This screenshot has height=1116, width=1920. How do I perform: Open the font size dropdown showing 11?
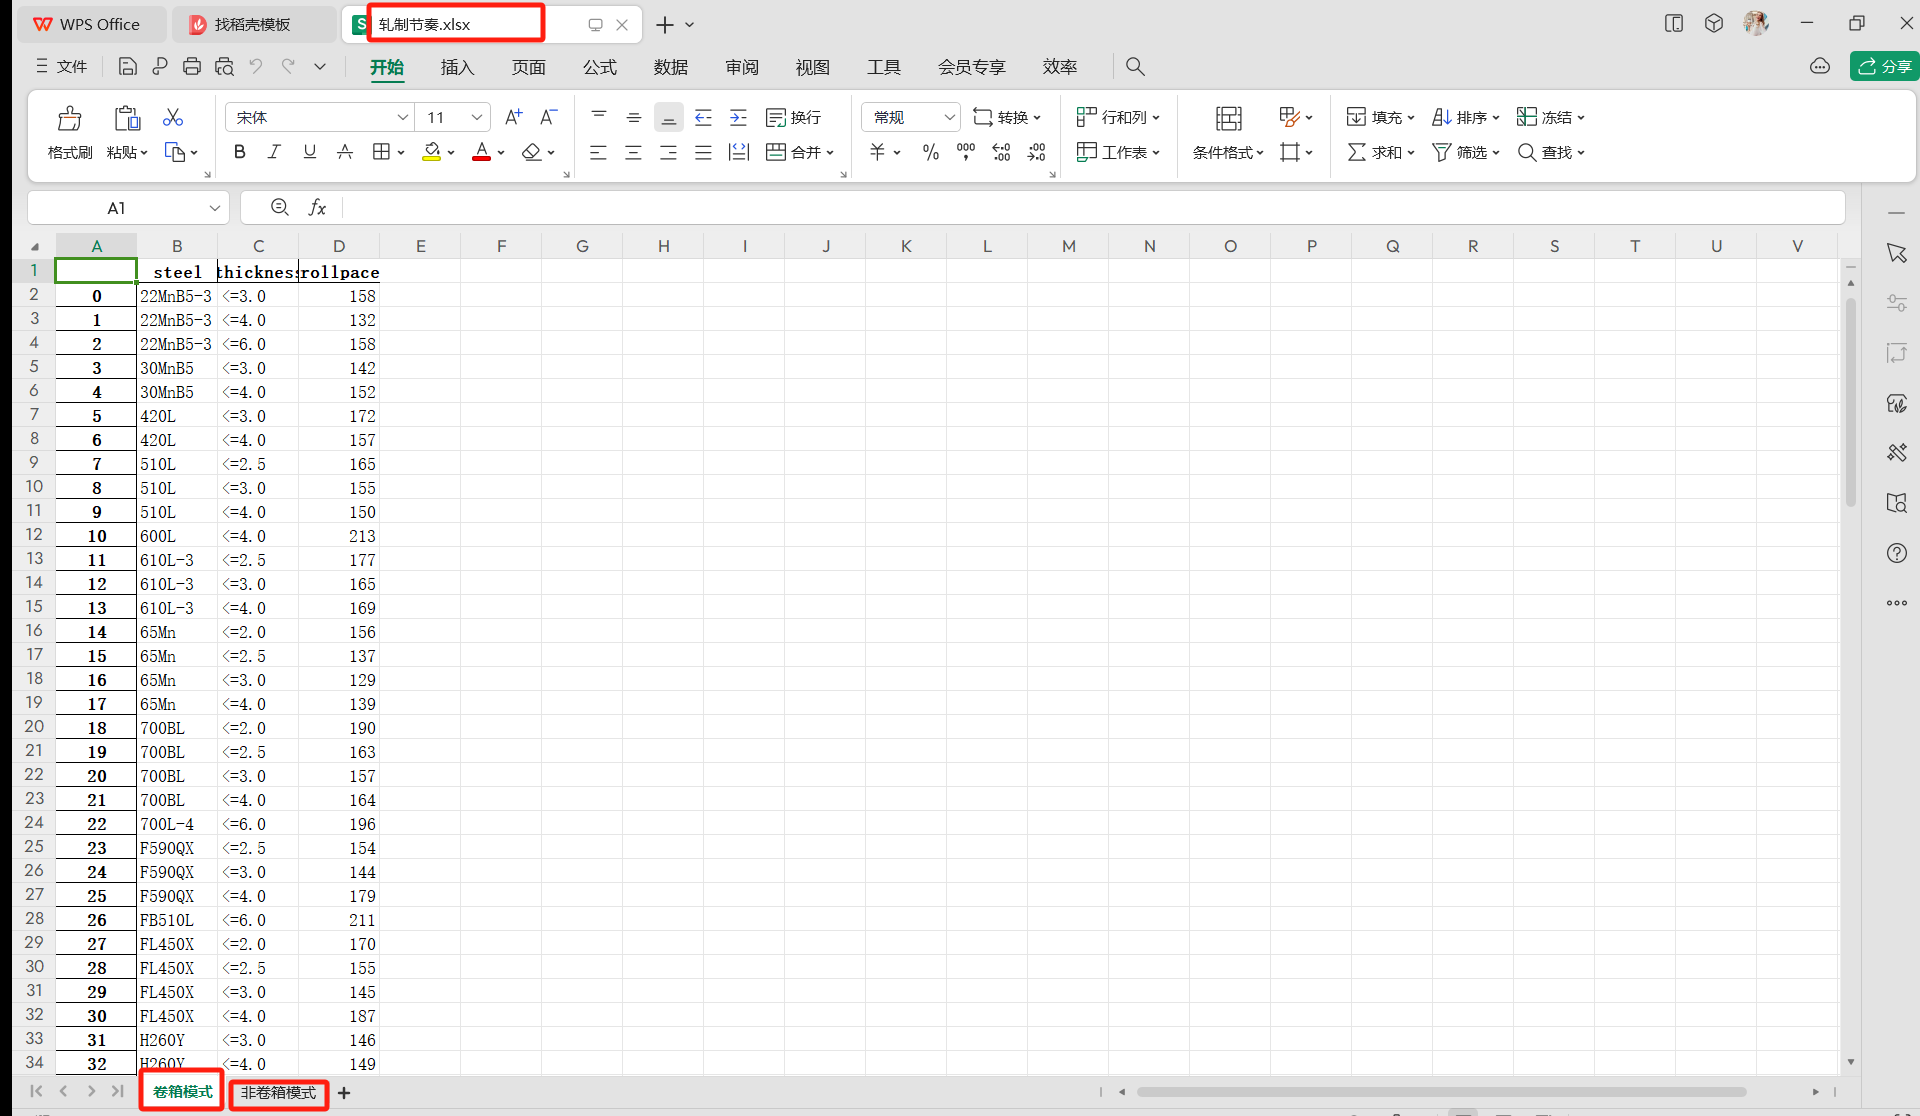(x=477, y=117)
